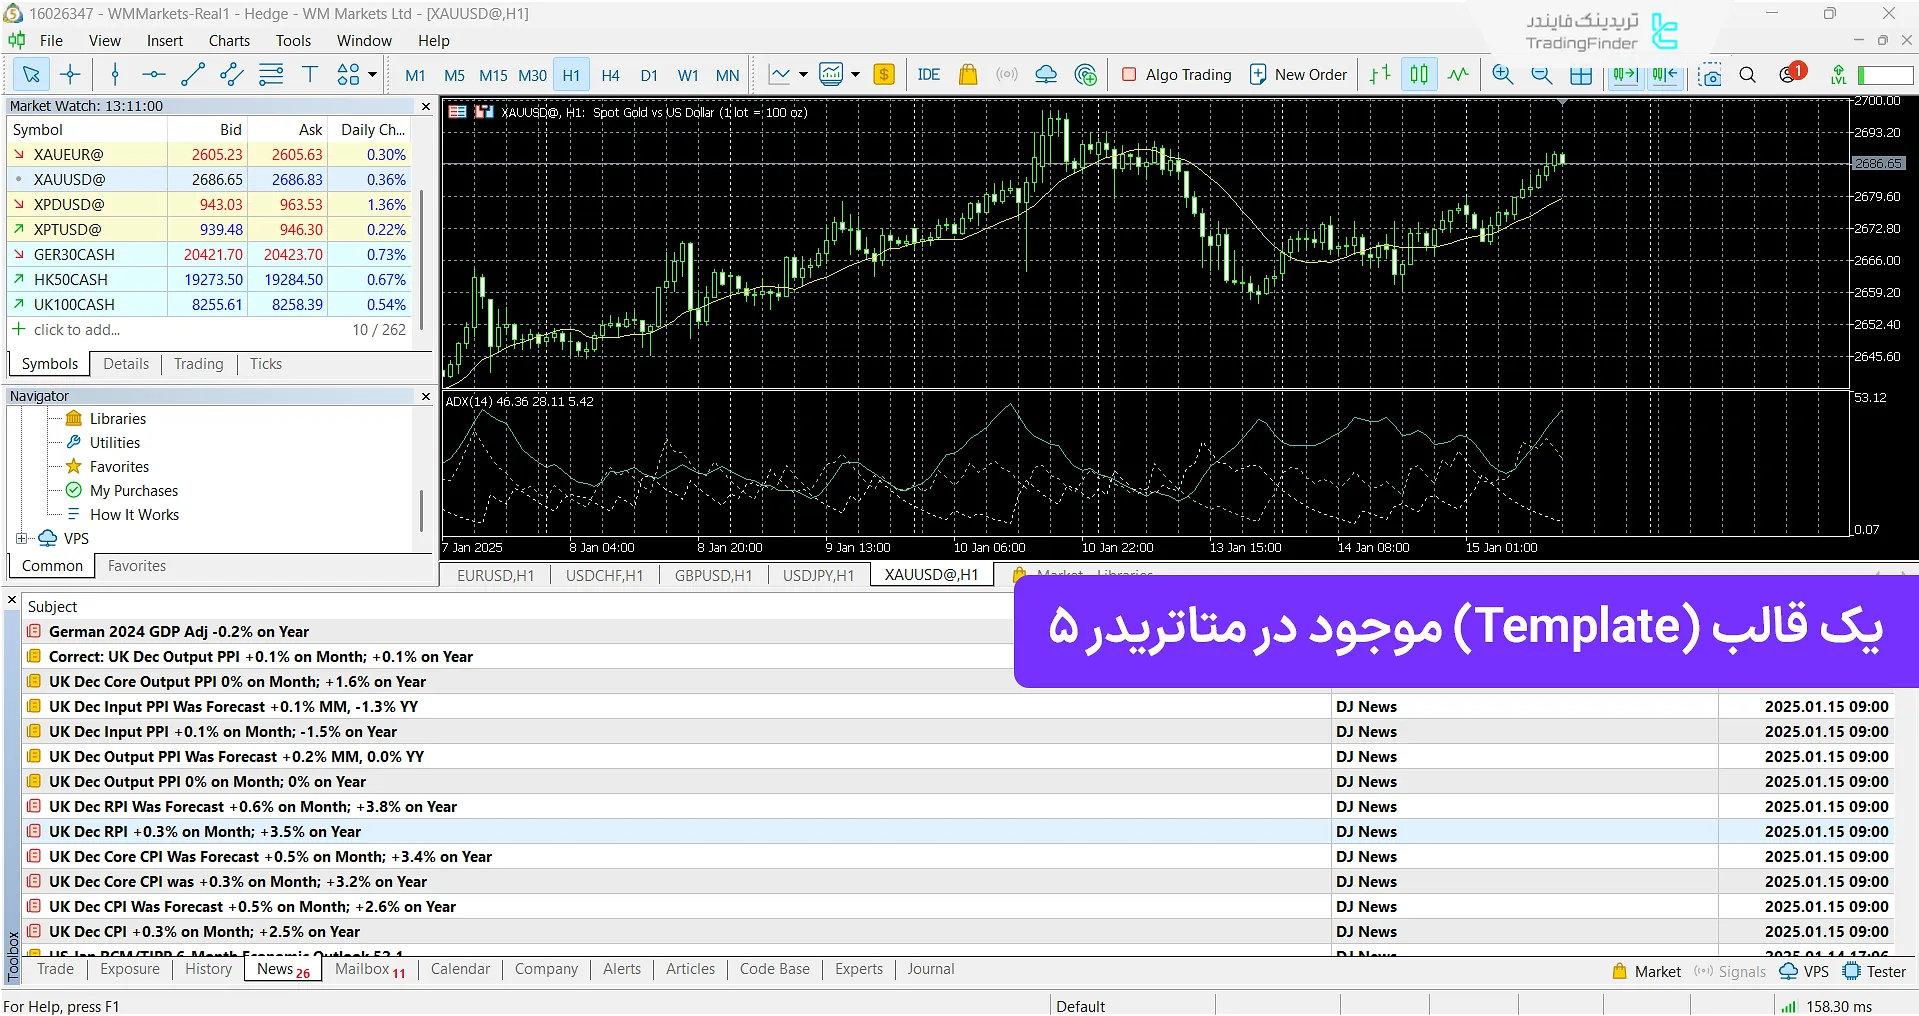Enable chart auto scroll
The image size is (1919, 1016).
pyautogui.click(x=1624, y=74)
